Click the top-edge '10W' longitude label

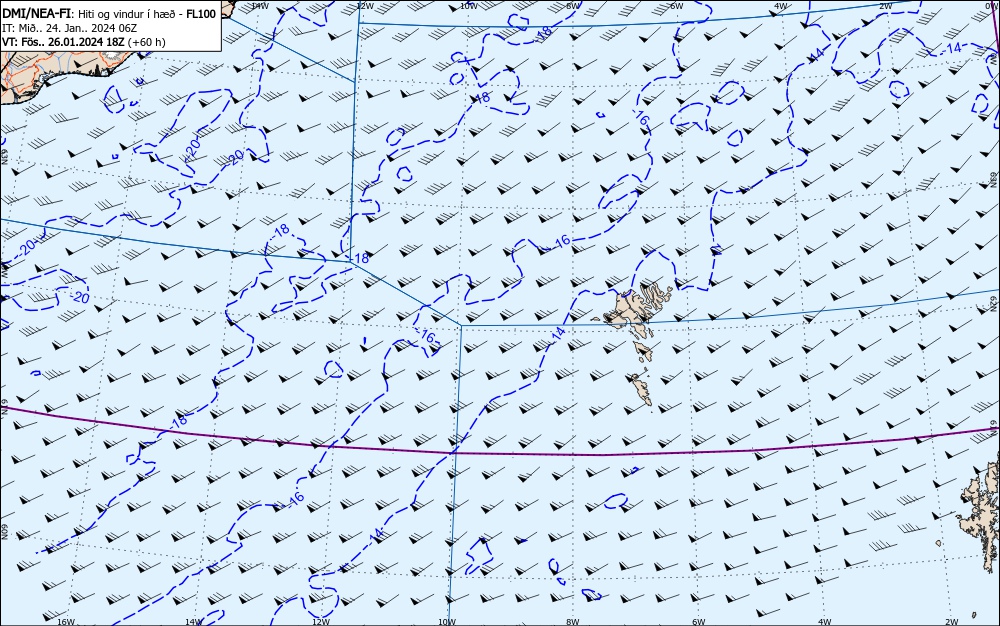tap(468, 5)
